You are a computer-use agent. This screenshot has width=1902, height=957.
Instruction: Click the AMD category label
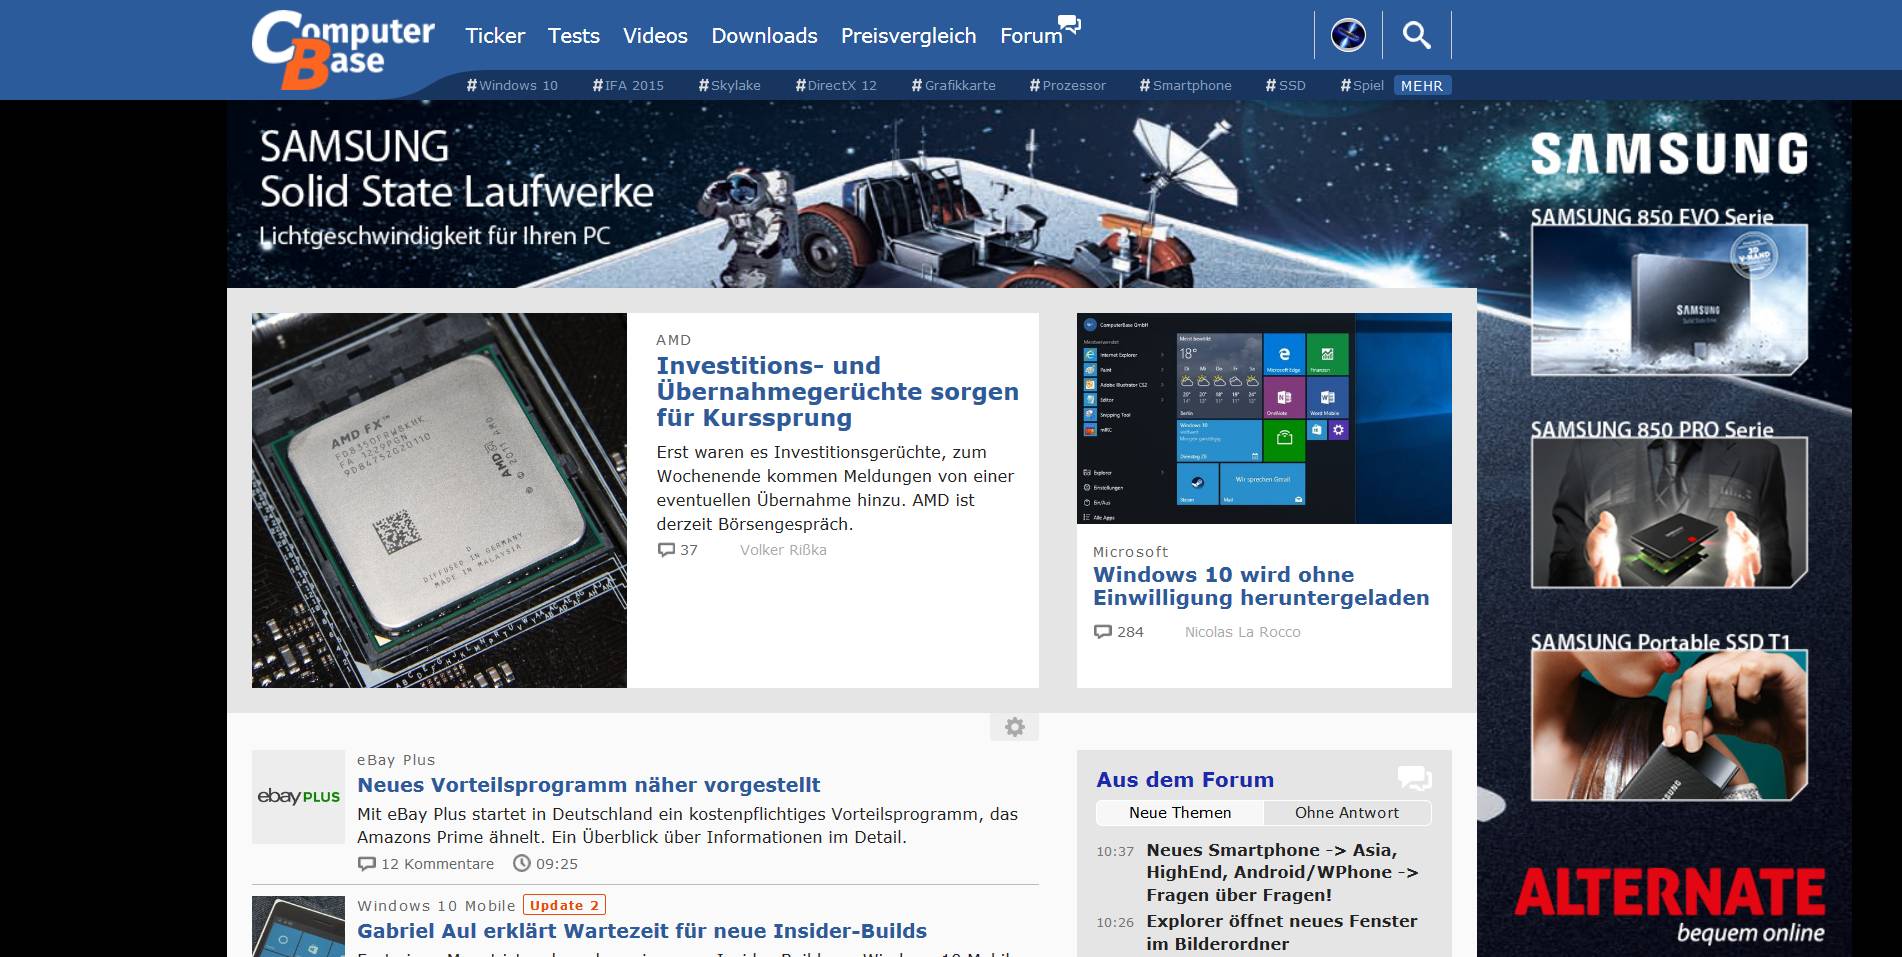[x=674, y=340]
